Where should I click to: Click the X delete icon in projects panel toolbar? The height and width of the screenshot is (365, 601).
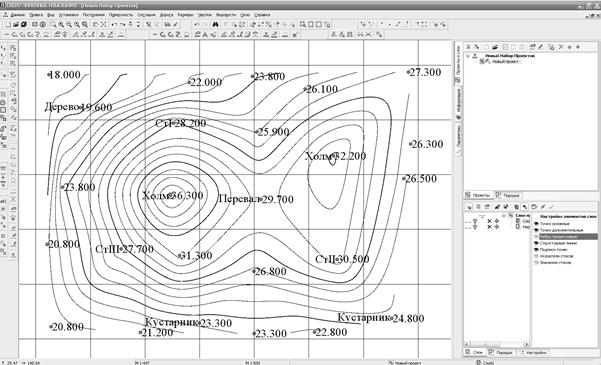[x=561, y=47]
